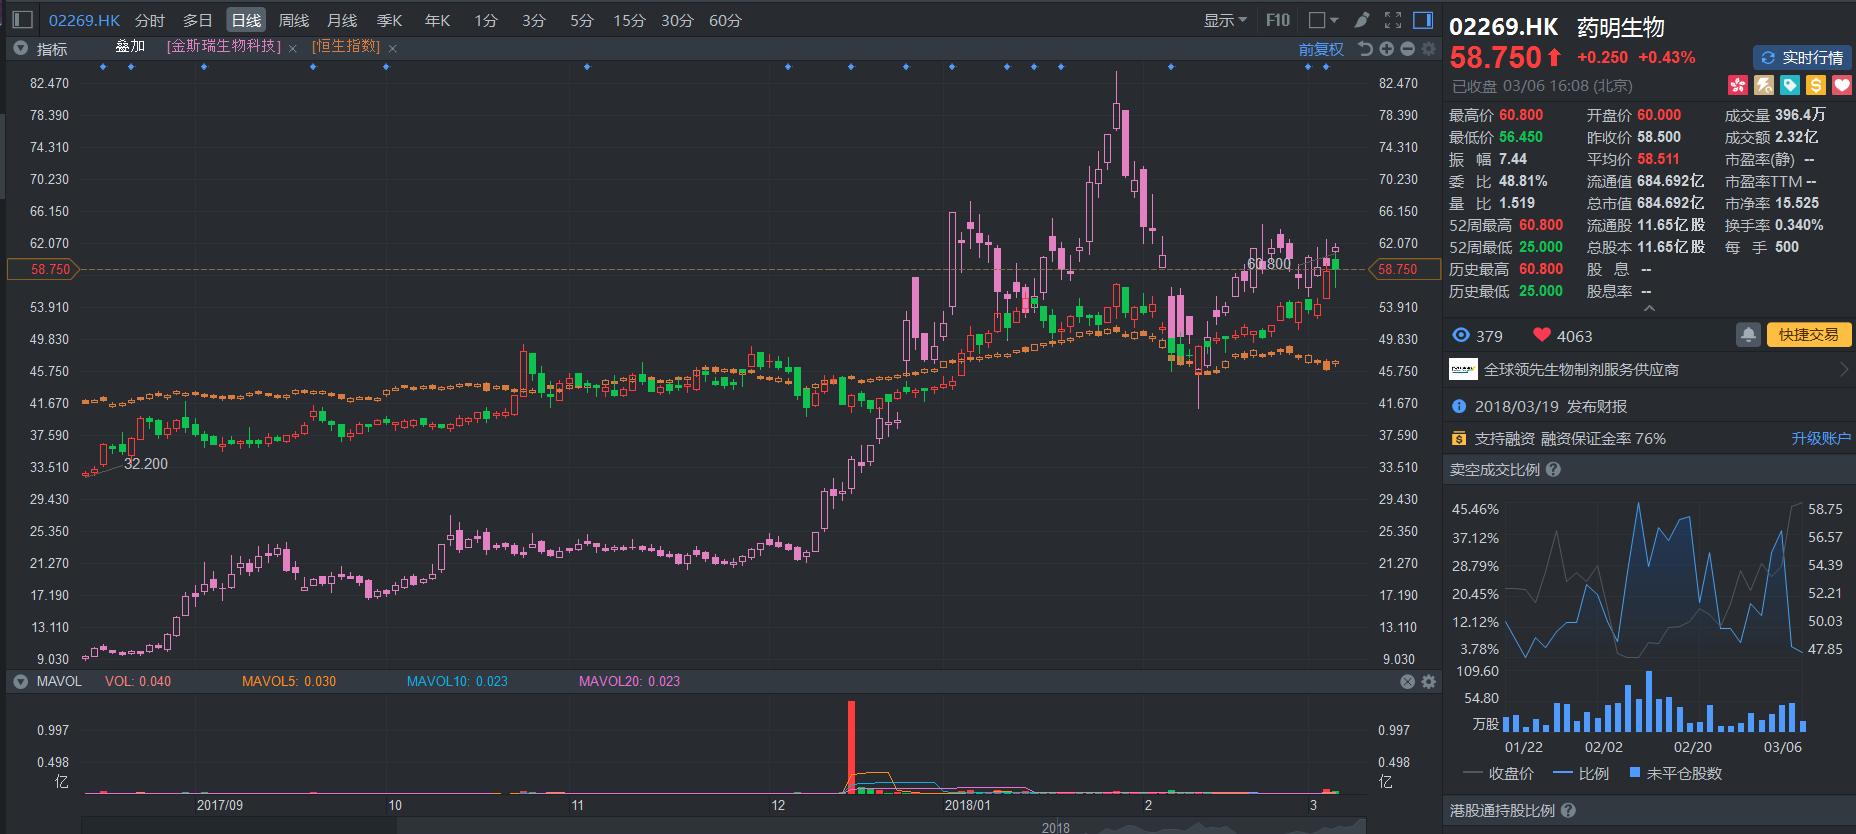Open price alert bell icon
Screen dimensions: 1856x834
click(1748, 335)
